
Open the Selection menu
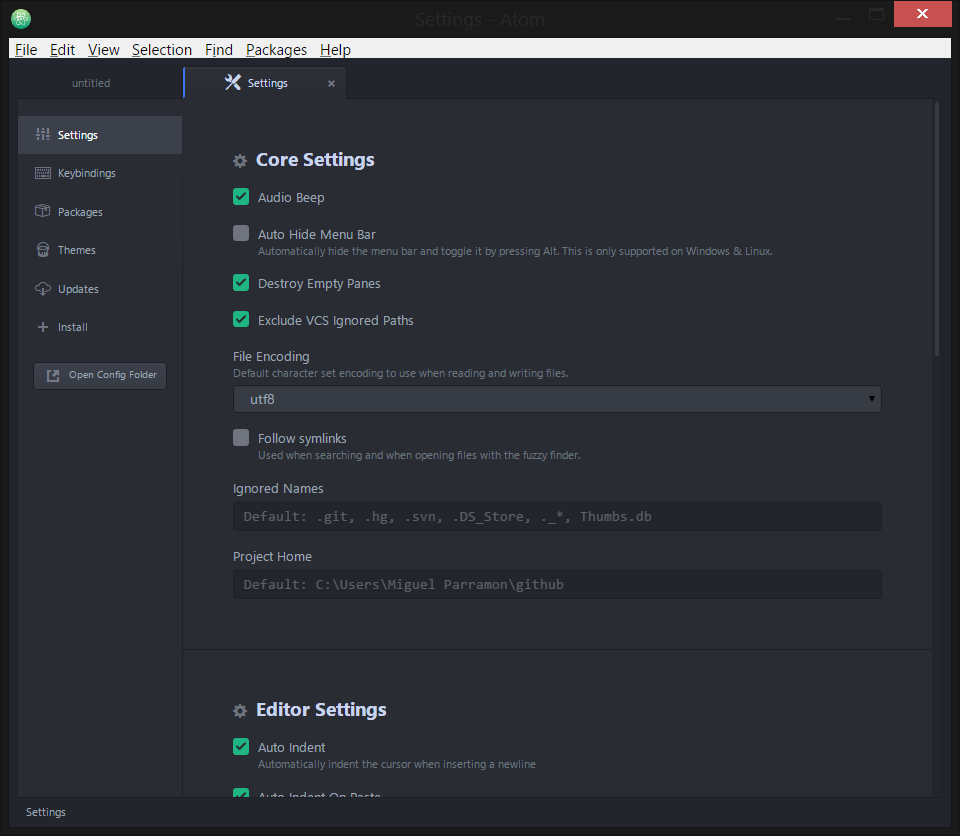[162, 50]
